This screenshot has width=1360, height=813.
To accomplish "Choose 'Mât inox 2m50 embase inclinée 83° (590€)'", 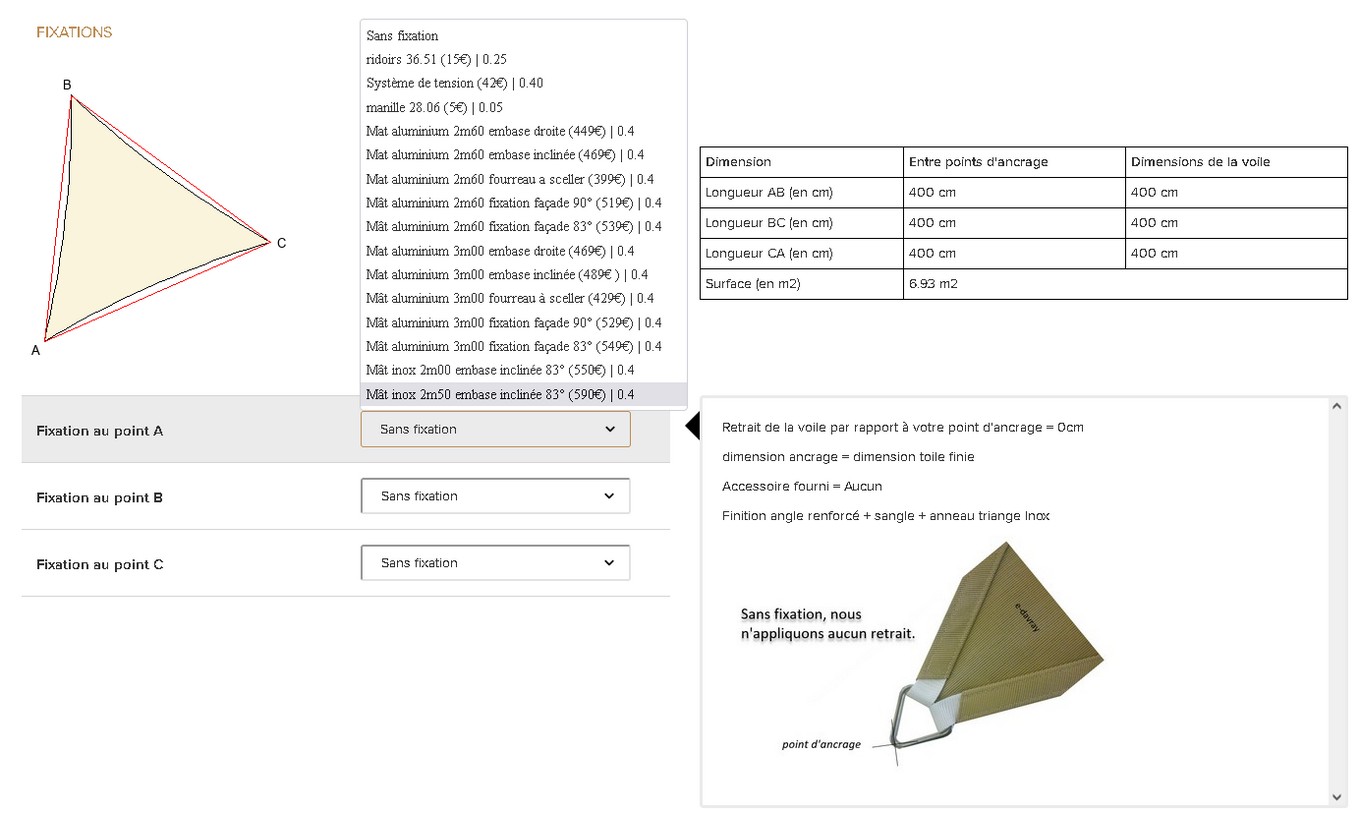I will (x=523, y=395).
